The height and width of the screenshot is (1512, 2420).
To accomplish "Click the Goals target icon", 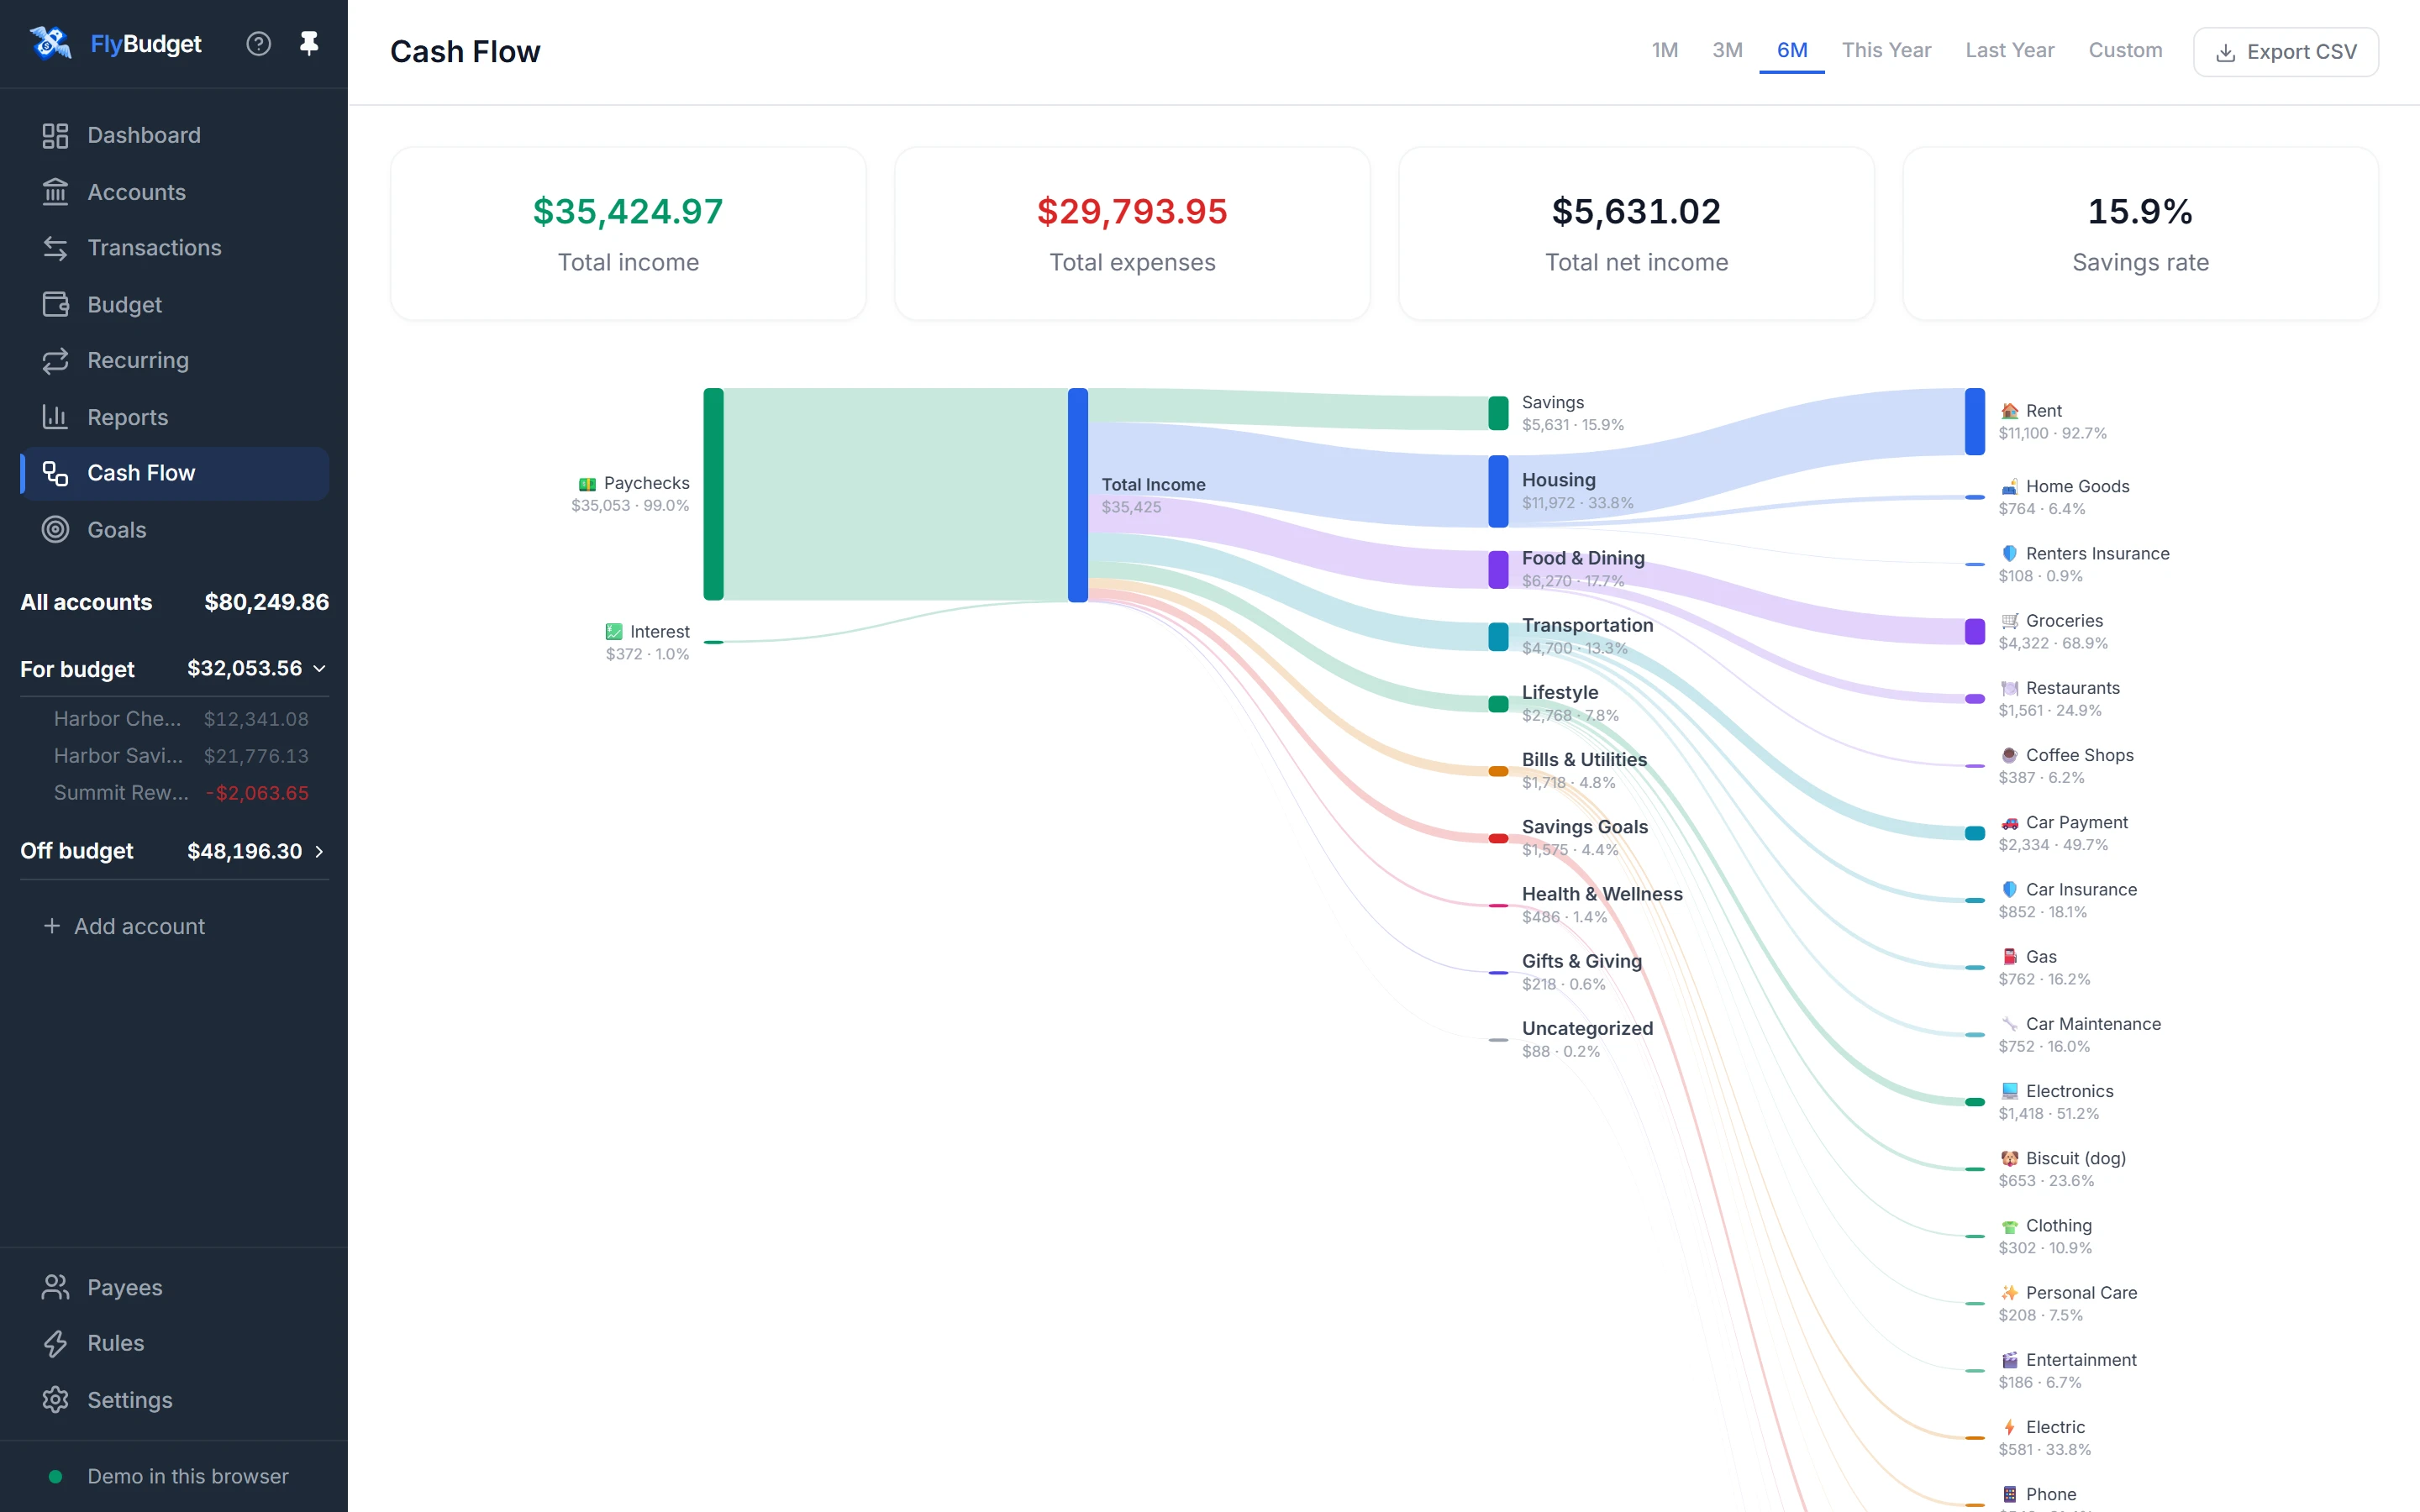I will pyautogui.click(x=55, y=529).
